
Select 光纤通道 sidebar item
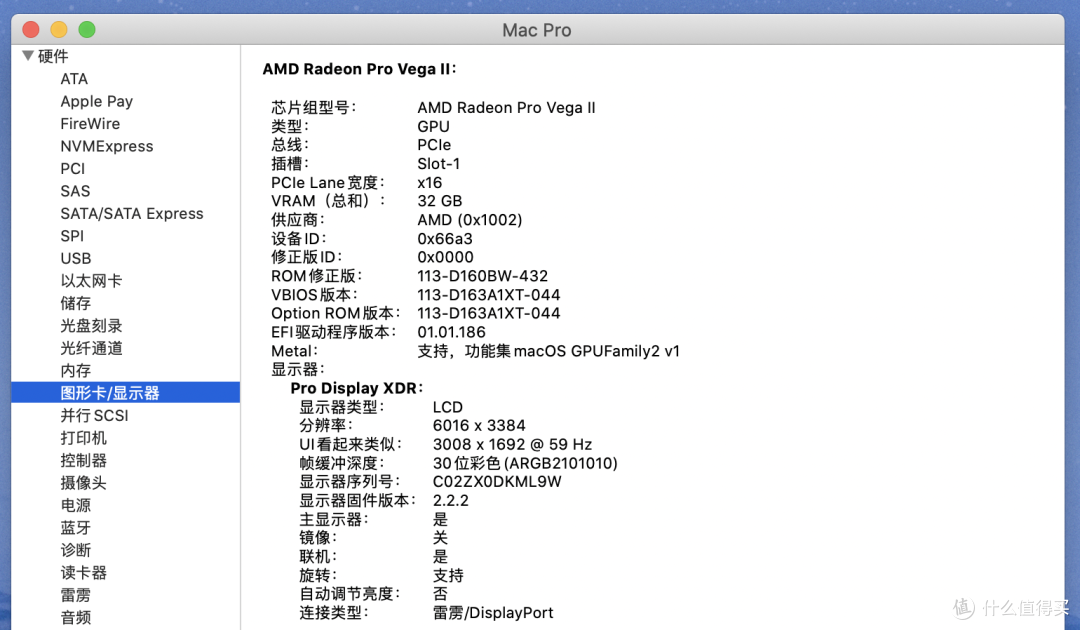(x=91, y=348)
